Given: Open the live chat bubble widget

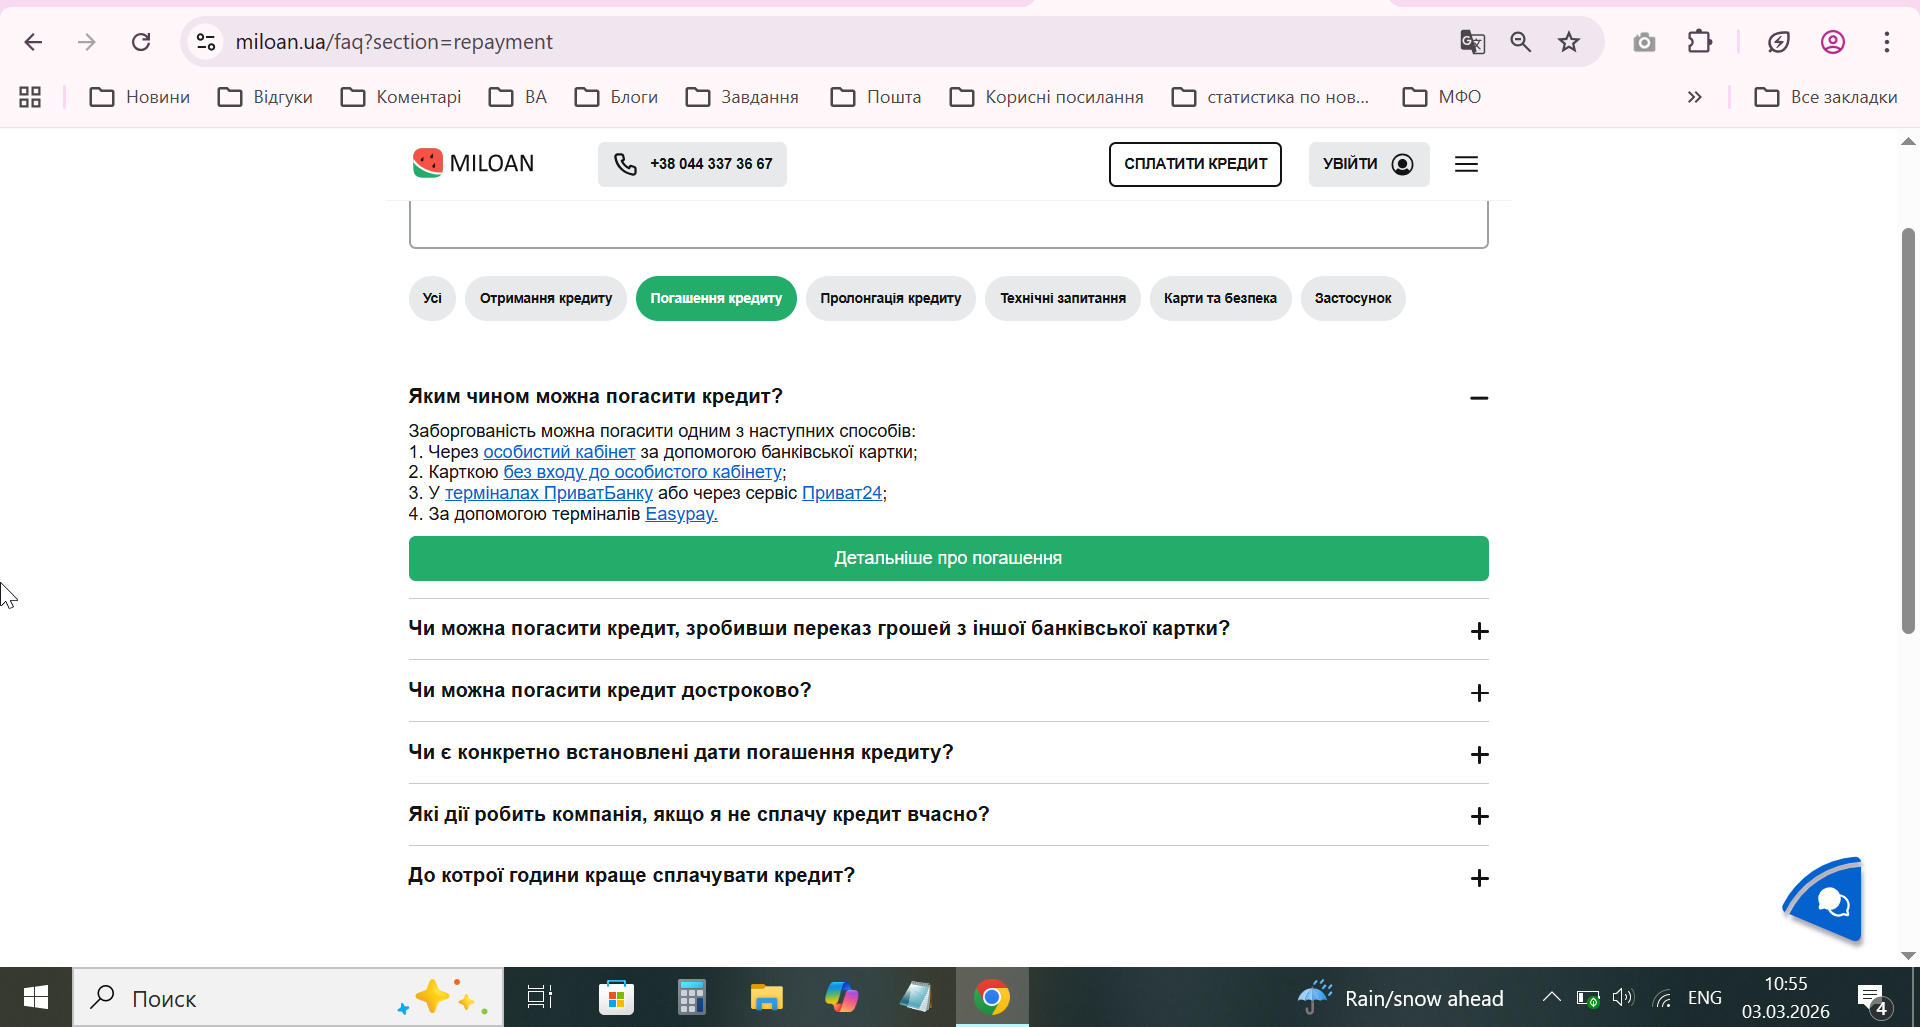Looking at the screenshot, I should tap(1826, 900).
